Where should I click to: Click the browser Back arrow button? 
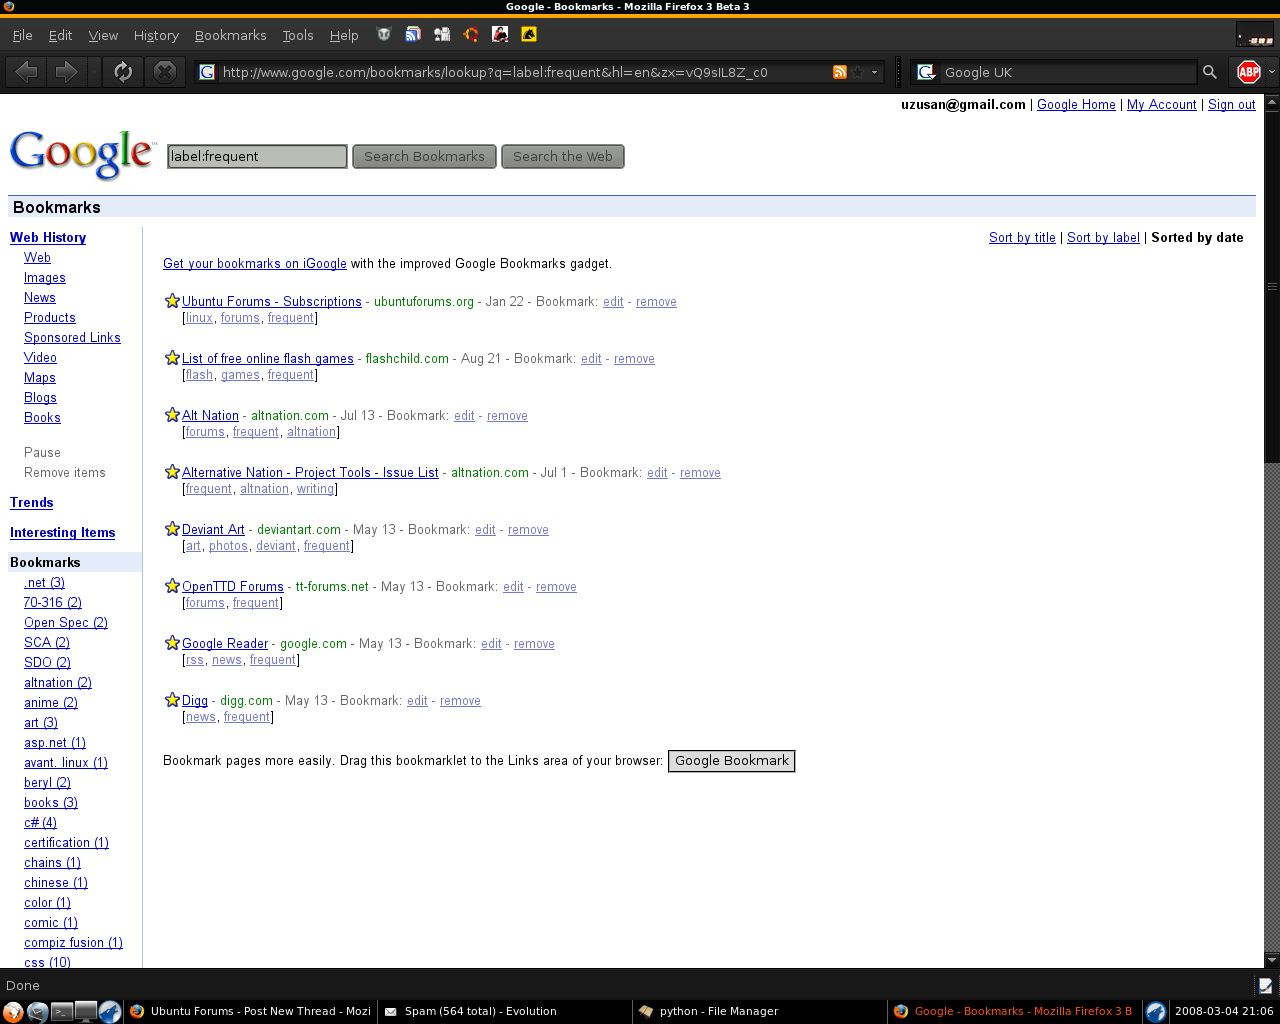pyautogui.click(x=27, y=72)
